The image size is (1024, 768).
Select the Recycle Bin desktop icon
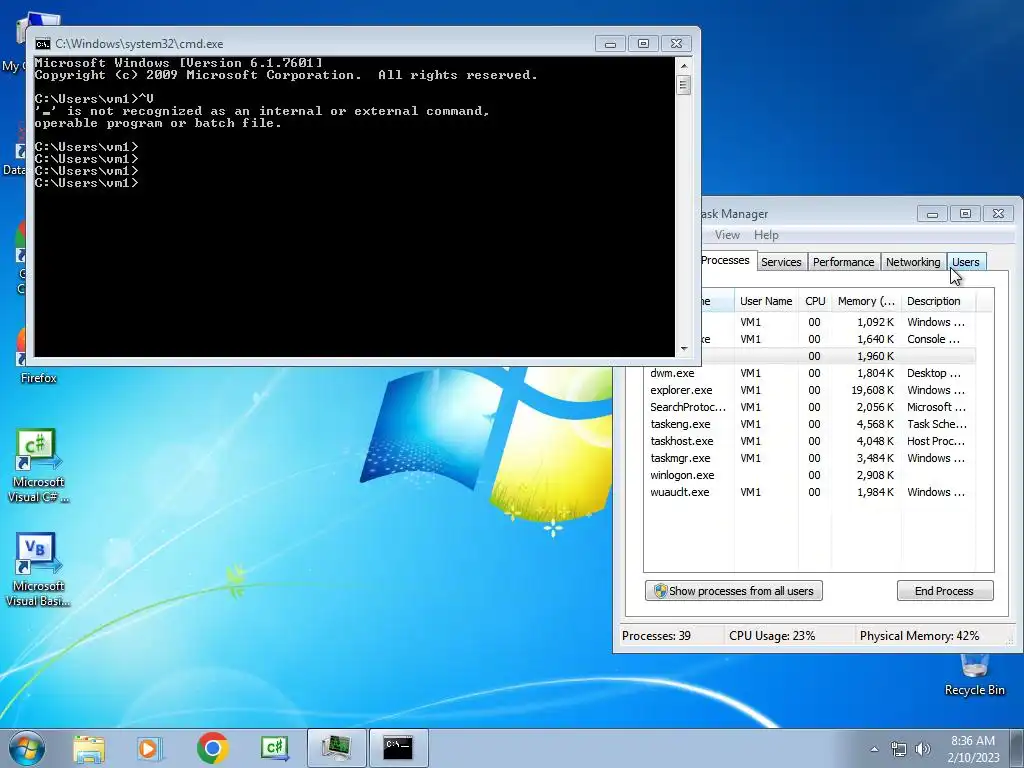(974, 675)
